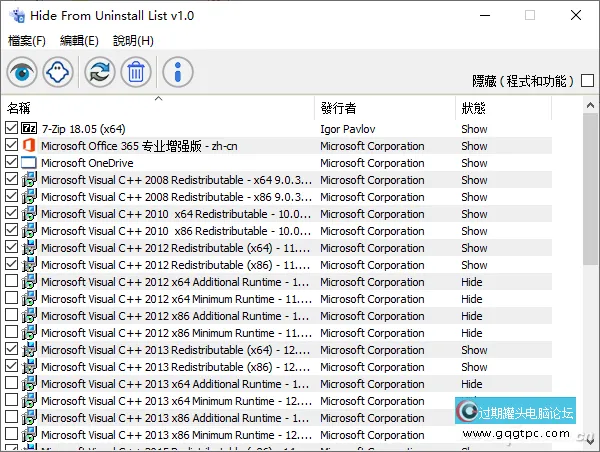Viewport: 600px width, 452px height.
Task: Click the ghost Hide toolbar icon
Action: tap(58, 72)
